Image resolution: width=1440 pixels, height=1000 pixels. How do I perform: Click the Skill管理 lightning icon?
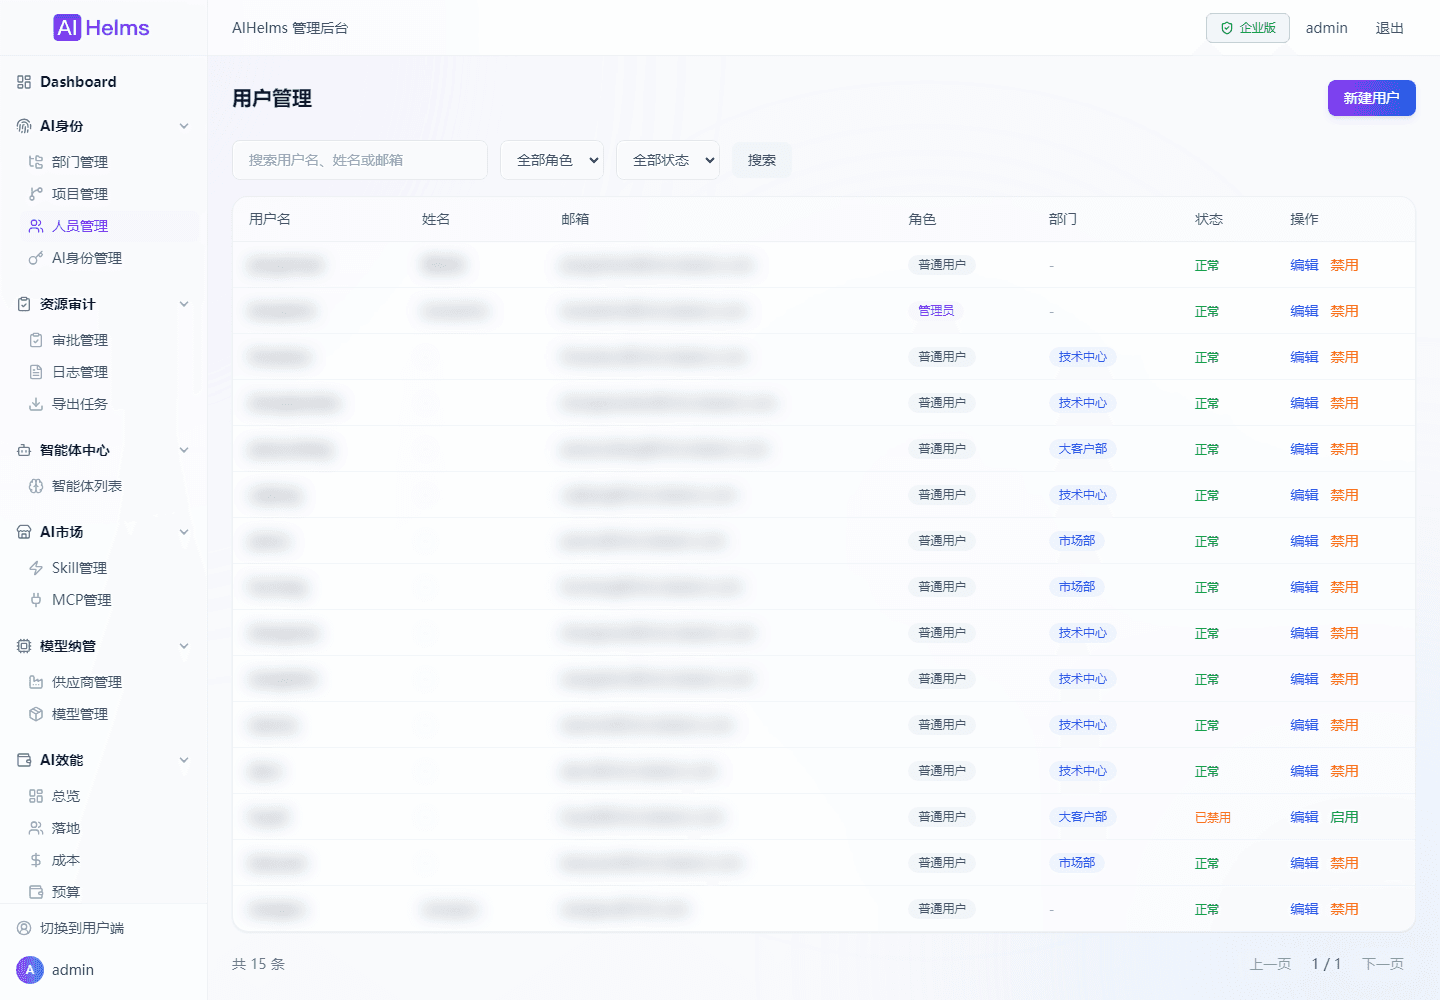(x=36, y=568)
